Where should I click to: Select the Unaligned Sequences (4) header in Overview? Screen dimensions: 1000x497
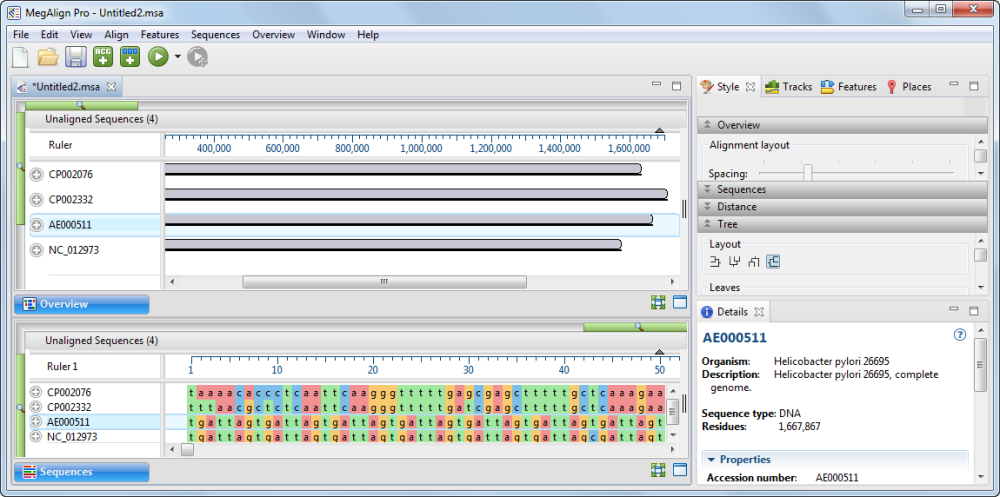click(x=101, y=119)
